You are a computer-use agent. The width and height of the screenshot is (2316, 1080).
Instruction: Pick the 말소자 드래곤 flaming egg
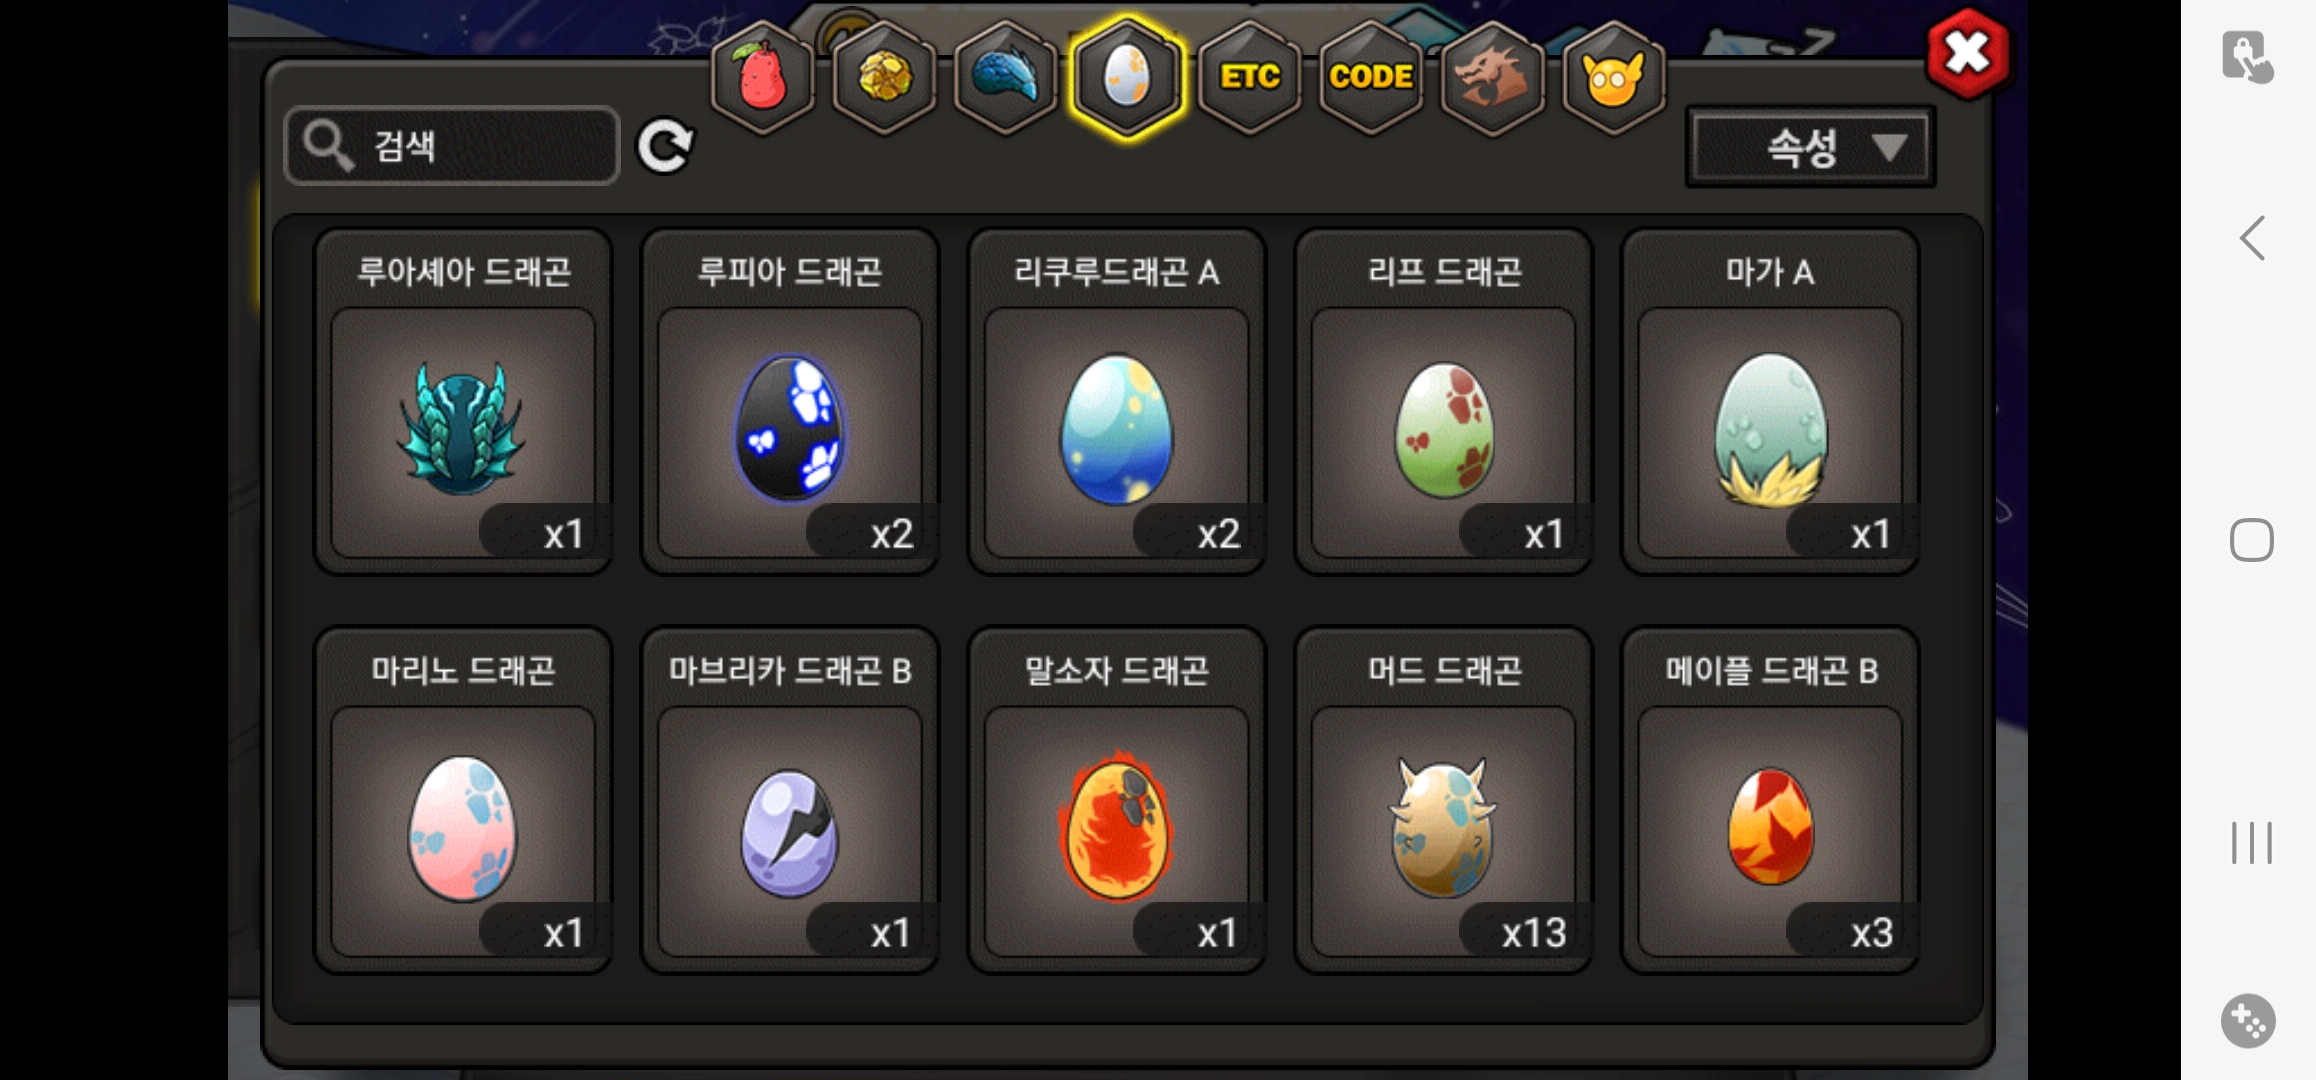coord(1117,800)
